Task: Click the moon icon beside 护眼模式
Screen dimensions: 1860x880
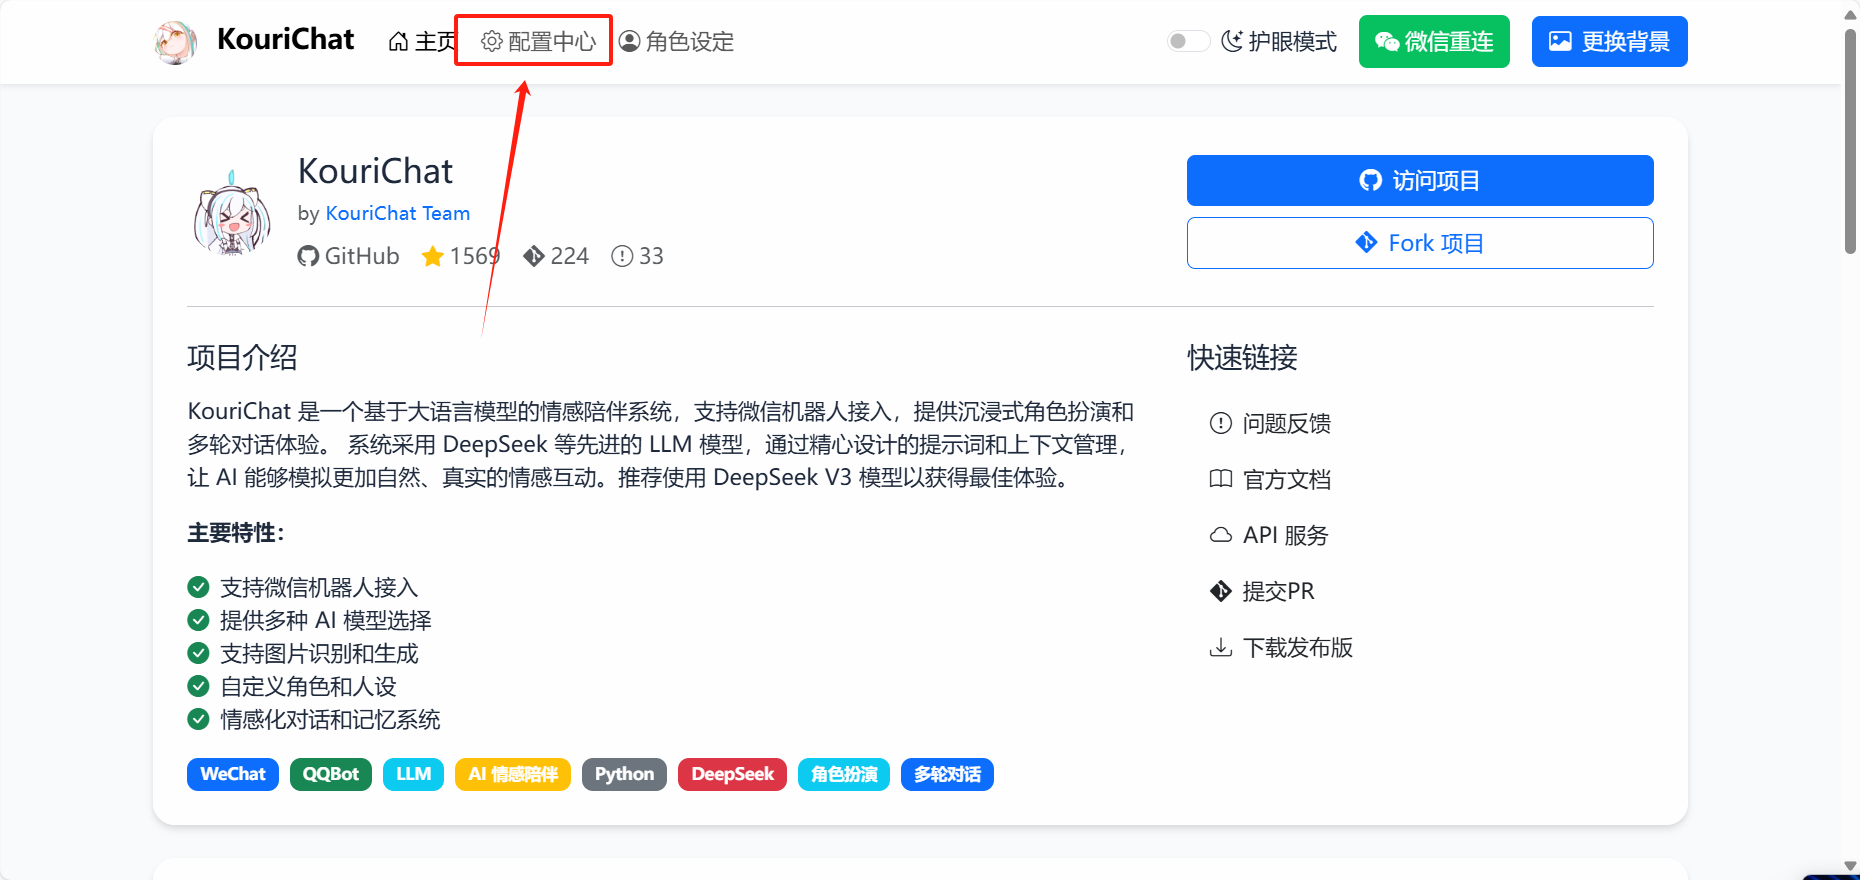Action: (1232, 41)
